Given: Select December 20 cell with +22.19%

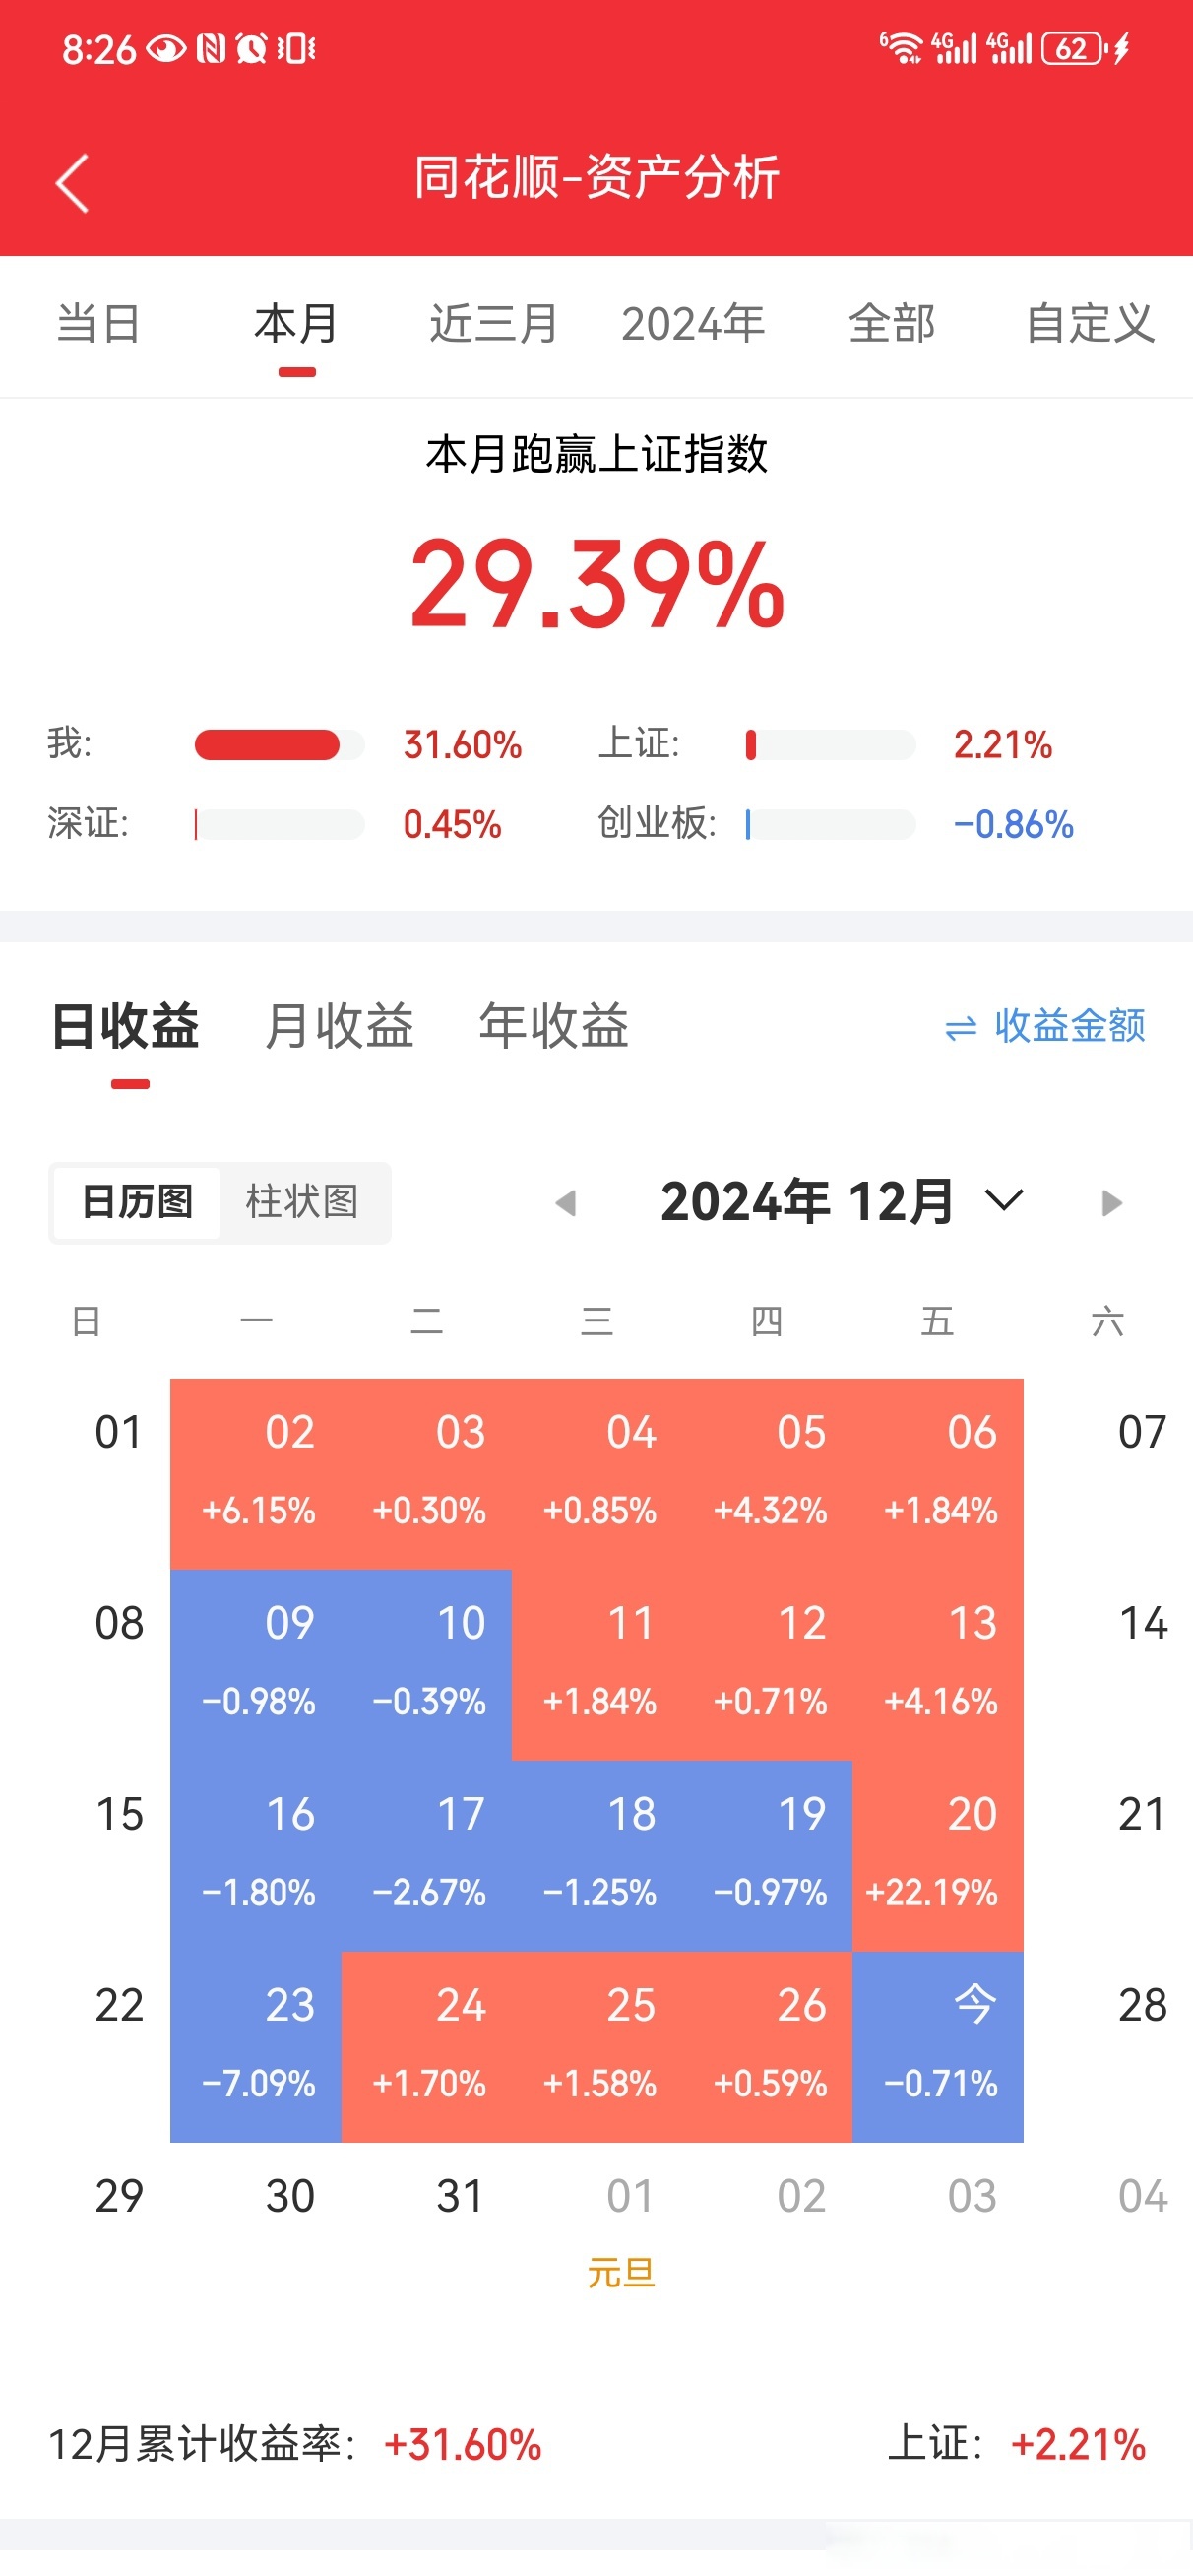Looking at the screenshot, I should pyautogui.click(x=938, y=1856).
